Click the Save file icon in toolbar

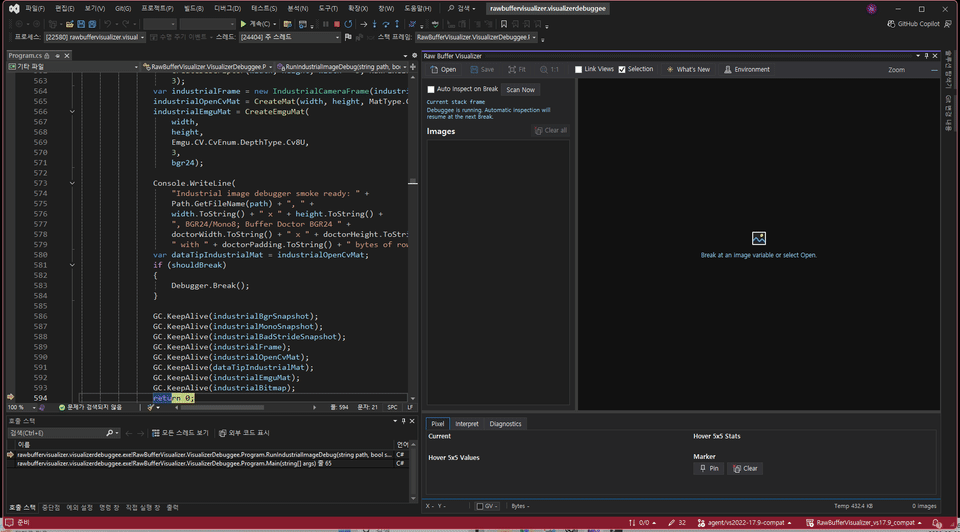pyautogui.click(x=81, y=24)
